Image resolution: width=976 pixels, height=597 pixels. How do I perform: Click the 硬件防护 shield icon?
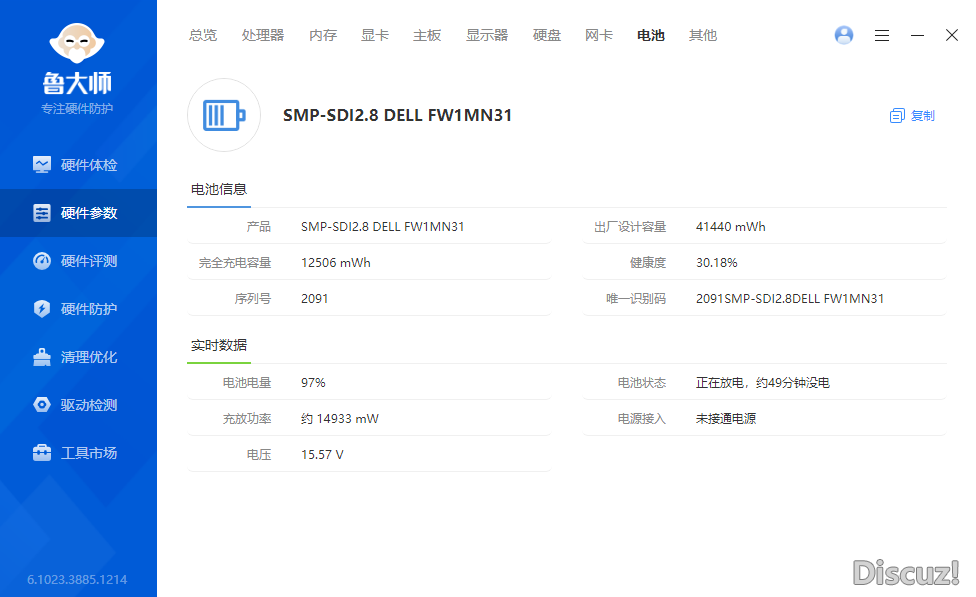pyautogui.click(x=42, y=309)
